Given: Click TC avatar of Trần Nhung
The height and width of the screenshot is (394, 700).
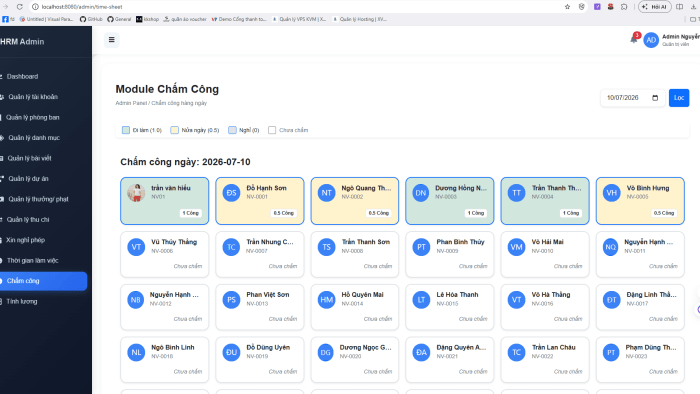Looking at the screenshot, I should pos(231,247).
